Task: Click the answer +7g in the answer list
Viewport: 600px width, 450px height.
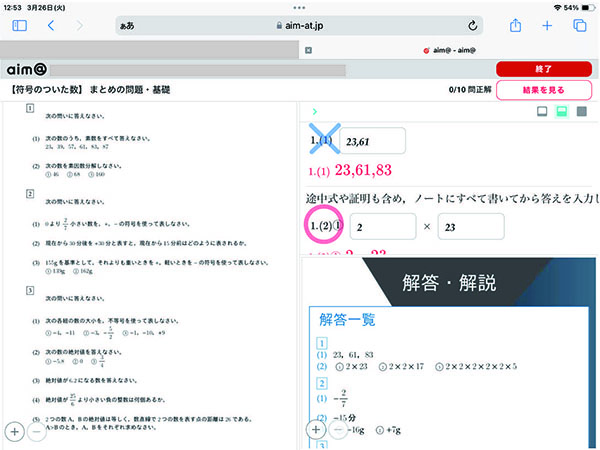Action: pos(388,430)
